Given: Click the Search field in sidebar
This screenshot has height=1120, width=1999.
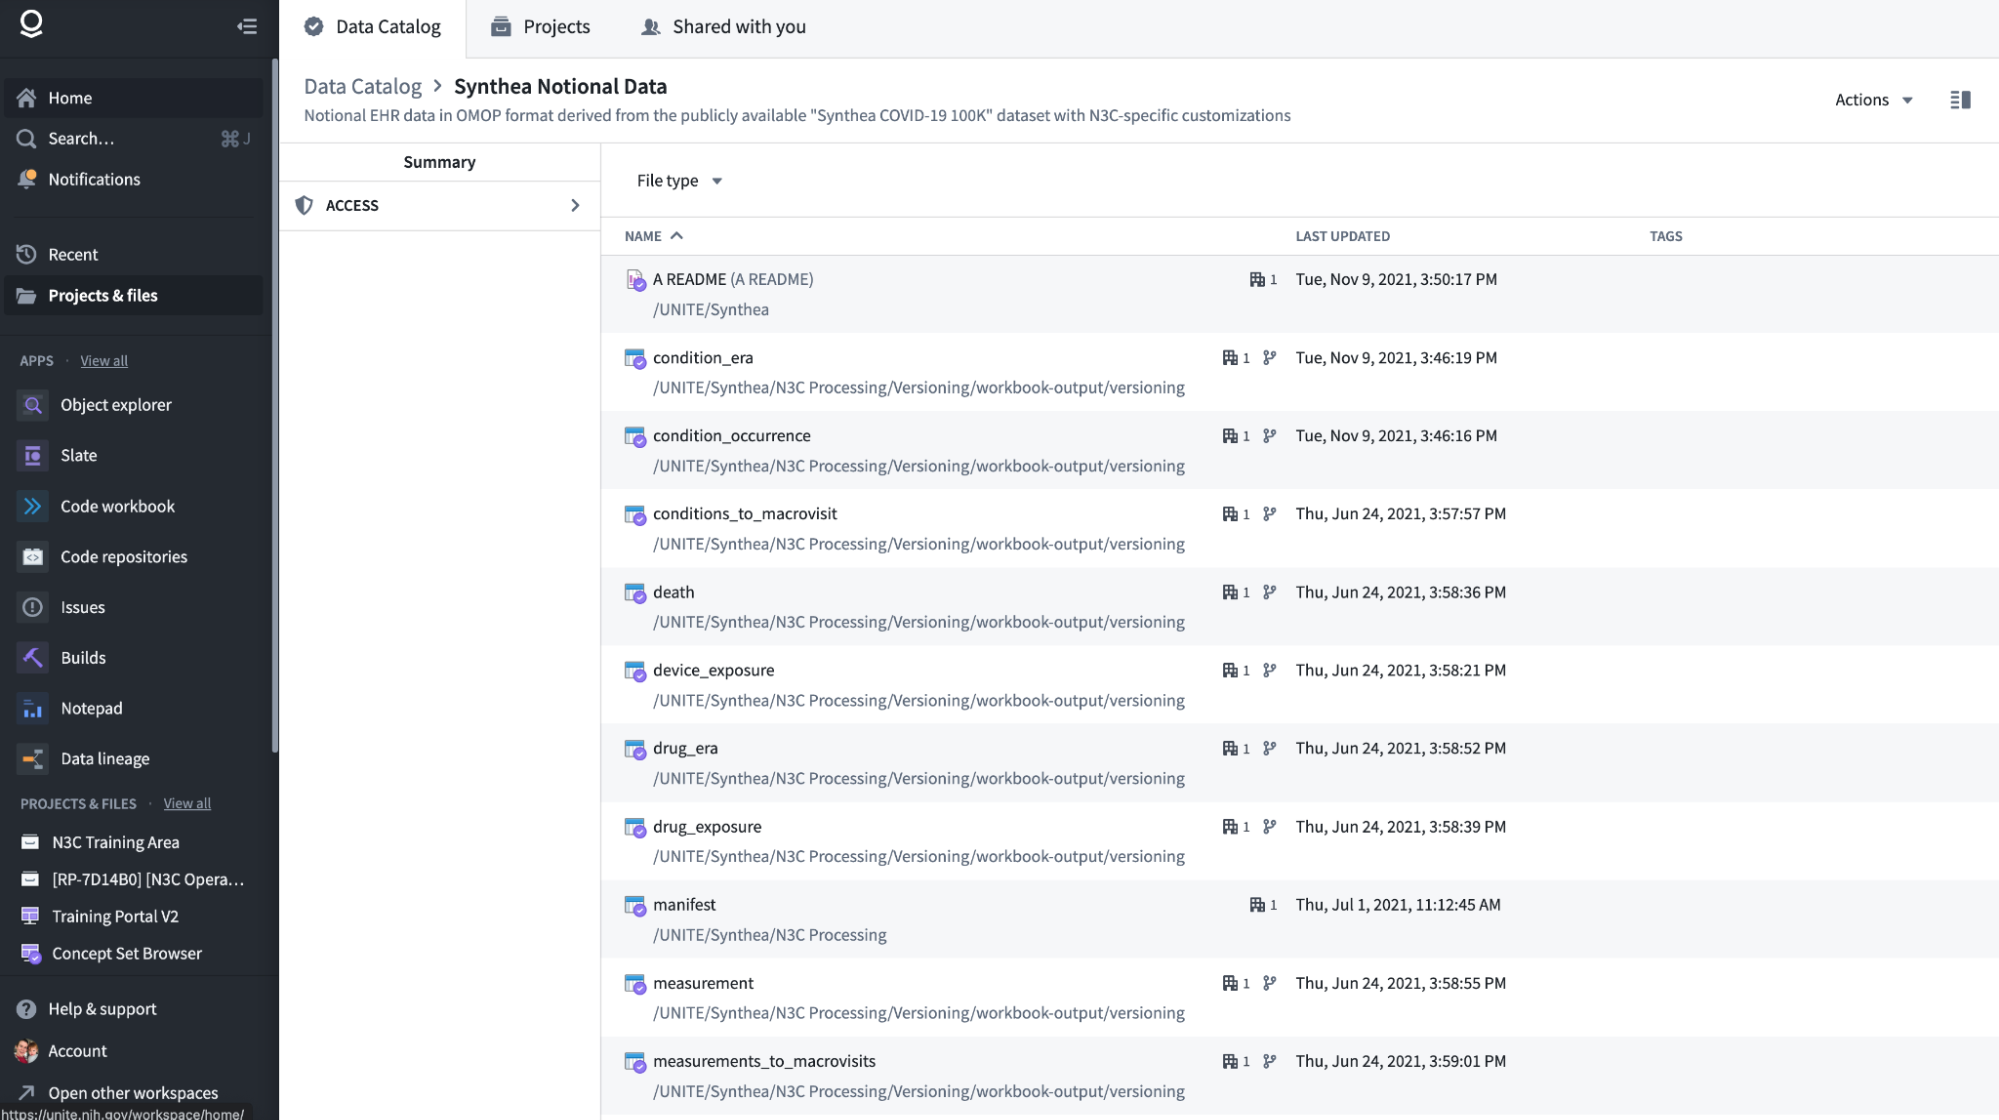Looking at the screenshot, I should (x=82, y=139).
